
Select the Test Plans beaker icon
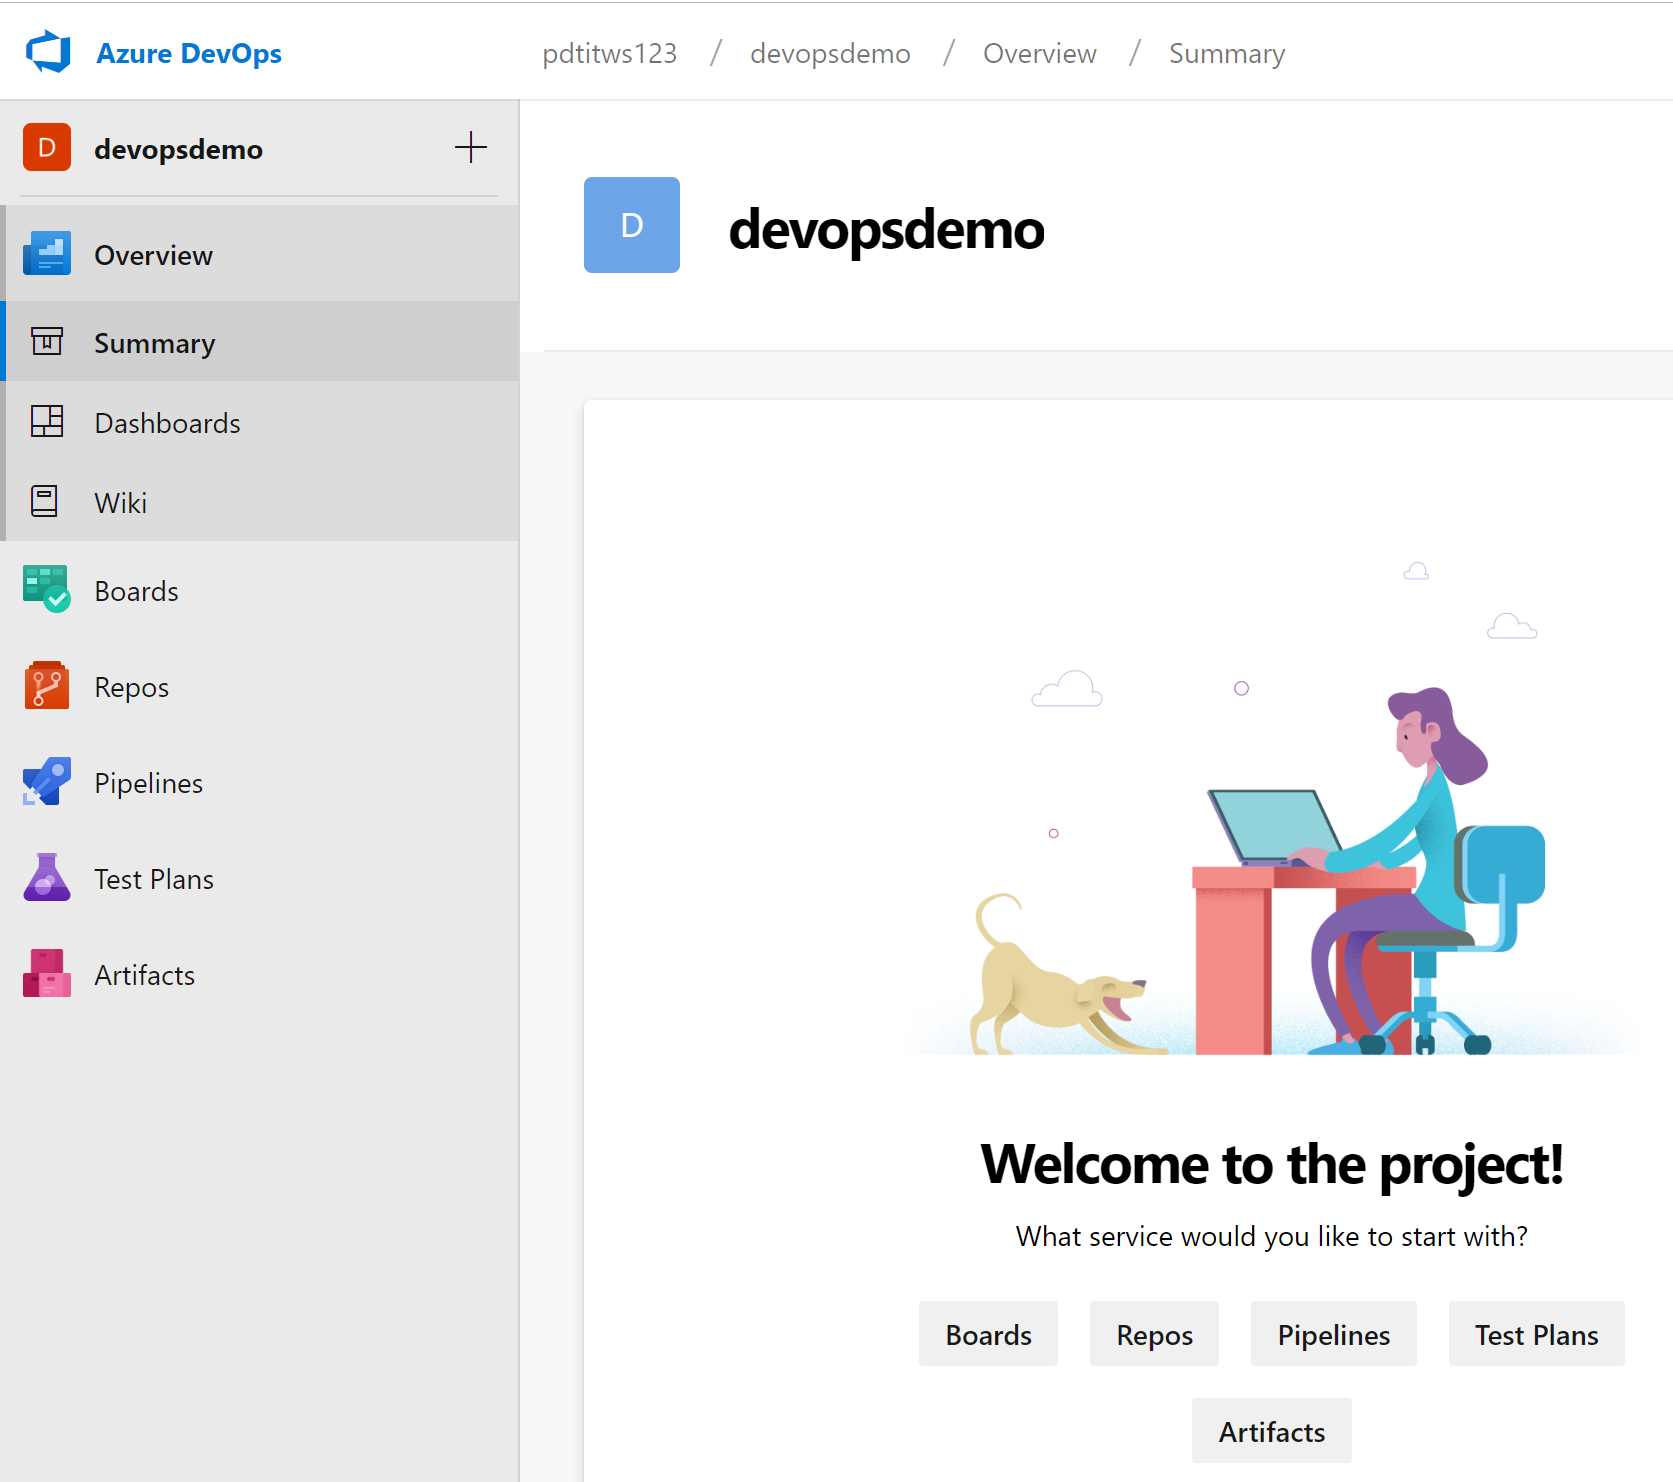click(x=46, y=878)
